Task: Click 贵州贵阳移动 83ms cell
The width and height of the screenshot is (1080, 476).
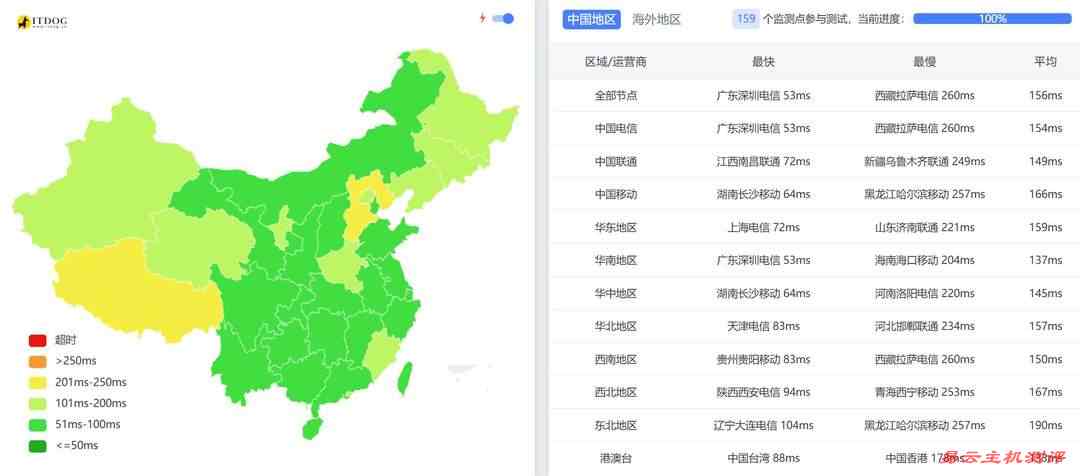Action: click(763, 359)
